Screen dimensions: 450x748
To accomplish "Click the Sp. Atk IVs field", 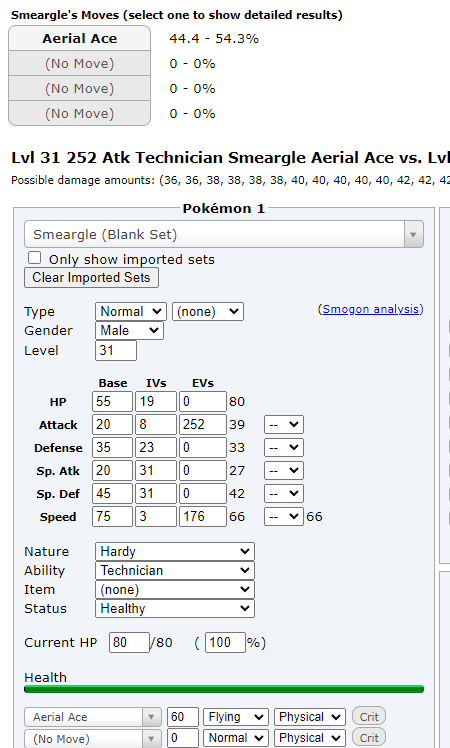I will pyautogui.click(x=156, y=470).
